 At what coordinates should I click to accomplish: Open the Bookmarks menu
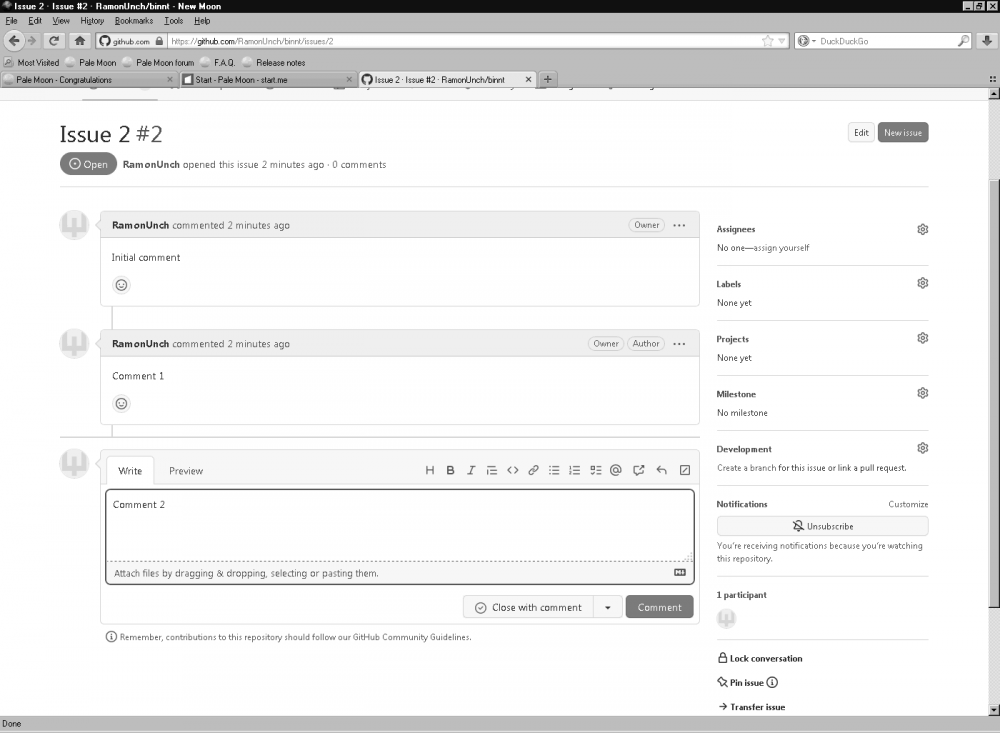tap(134, 20)
